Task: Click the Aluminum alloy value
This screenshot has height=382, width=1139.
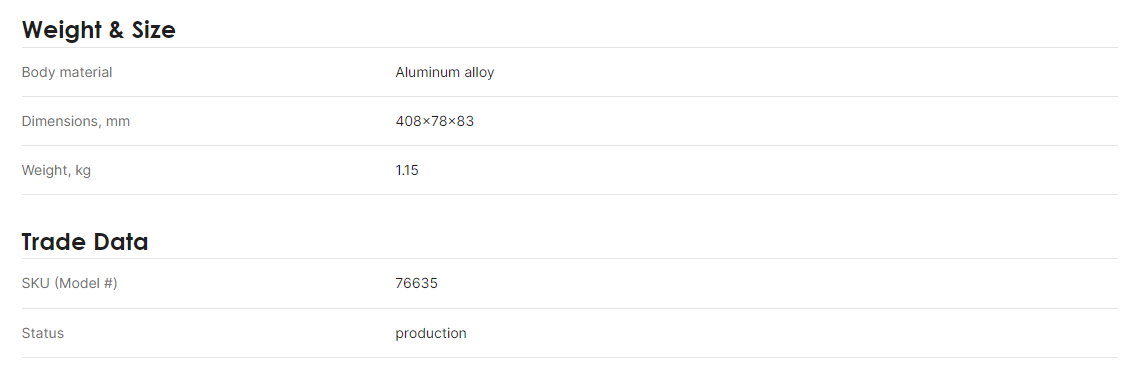Action: [445, 73]
